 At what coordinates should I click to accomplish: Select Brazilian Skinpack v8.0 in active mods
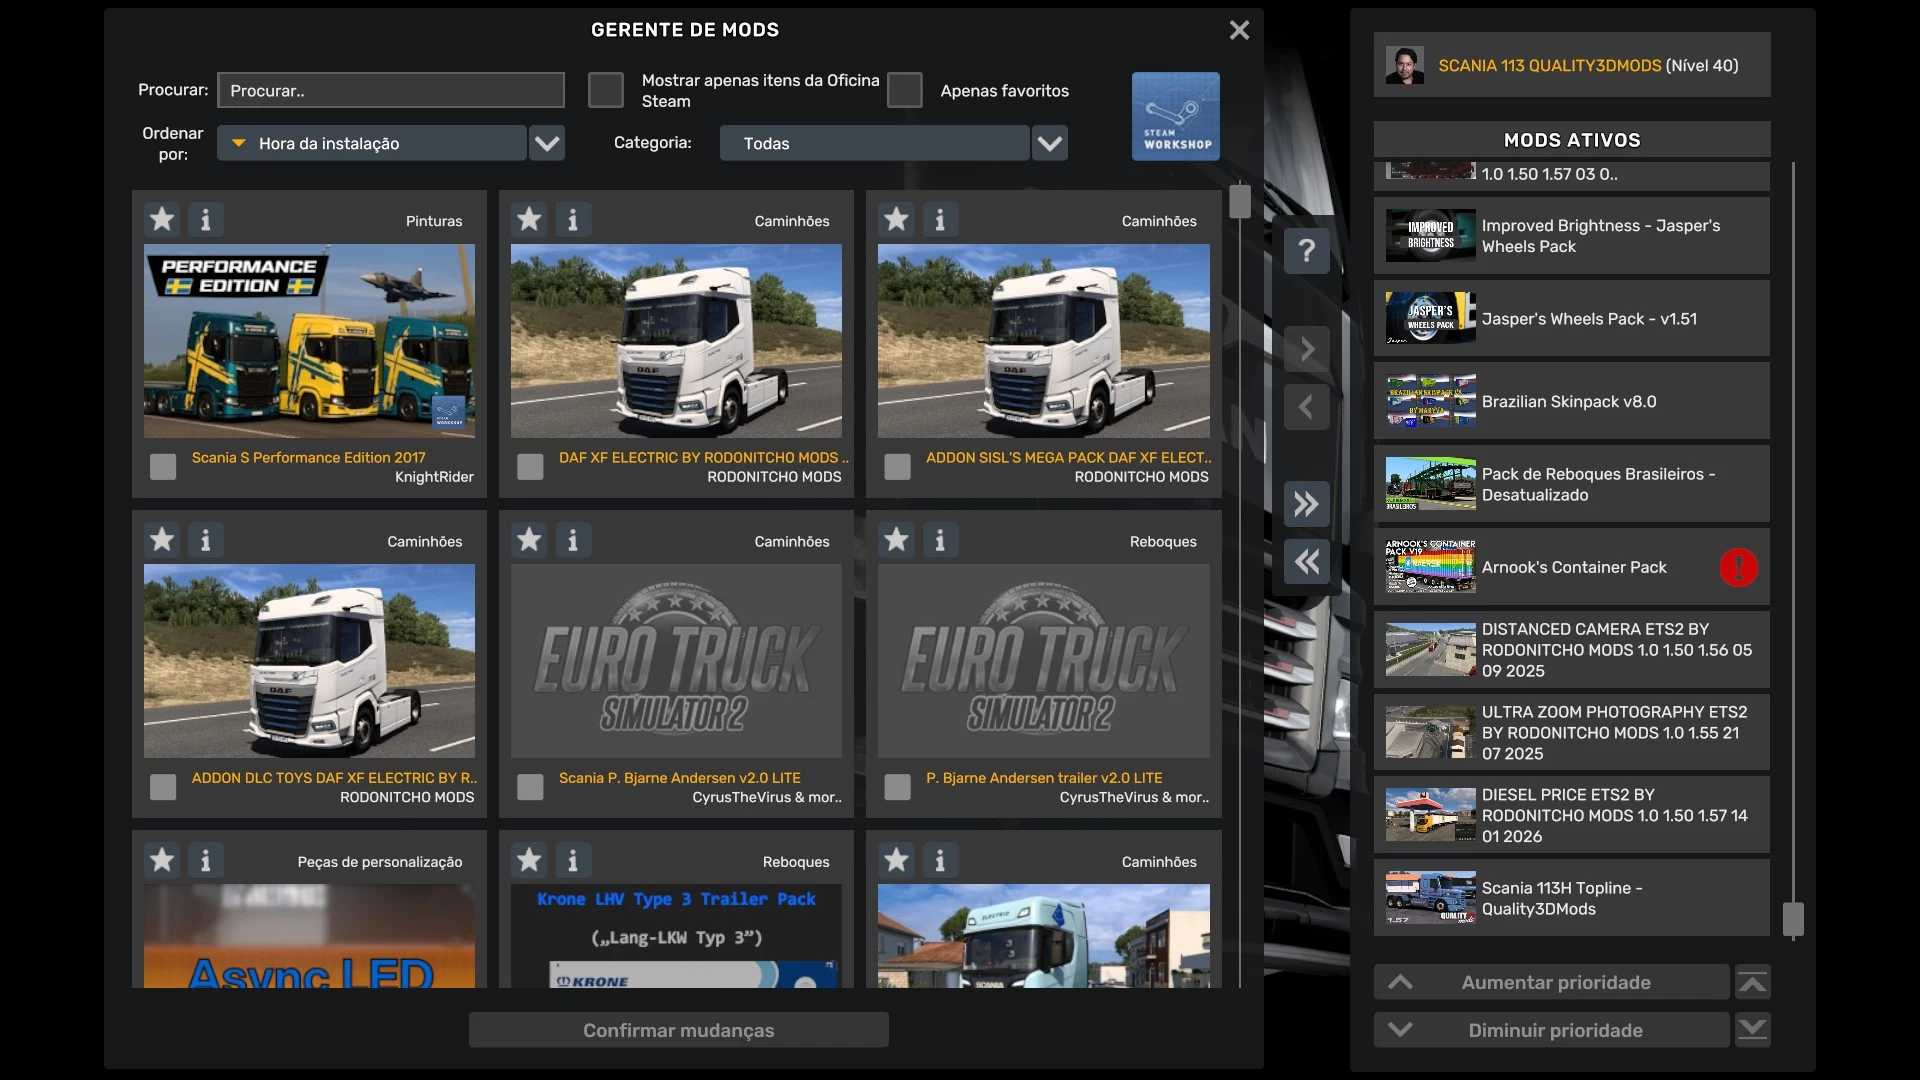pyautogui.click(x=1570, y=401)
